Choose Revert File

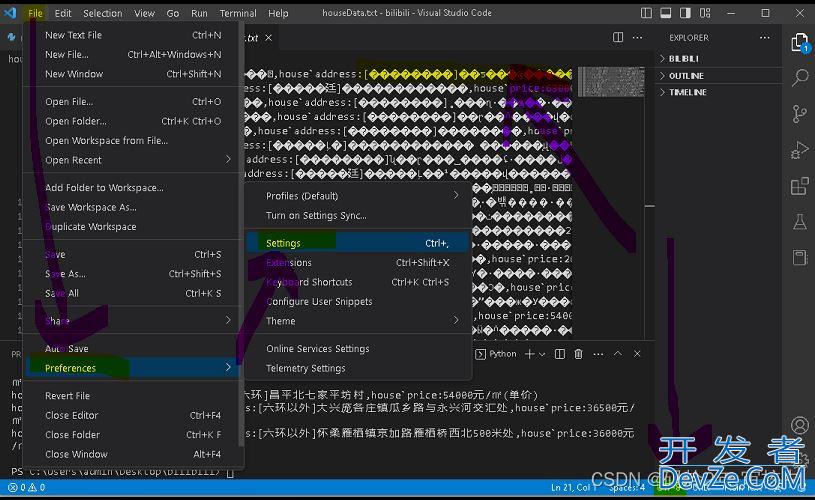point(133,396)
